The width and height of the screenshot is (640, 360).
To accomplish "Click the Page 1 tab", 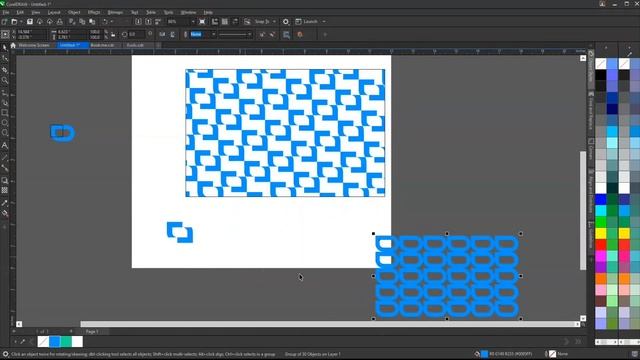I will (92, 331).
